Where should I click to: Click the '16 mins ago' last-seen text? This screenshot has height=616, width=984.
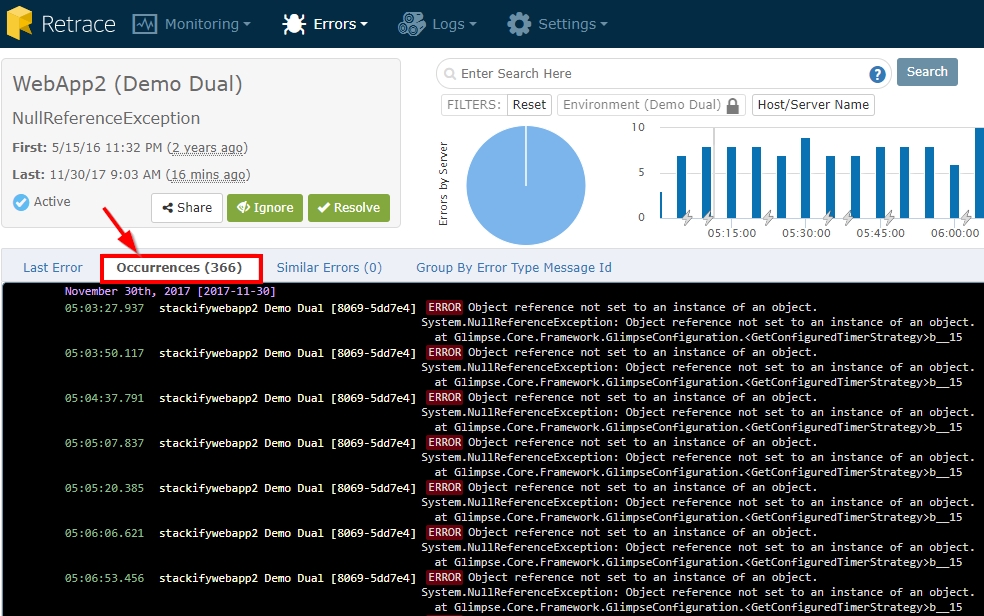[208, 175]
